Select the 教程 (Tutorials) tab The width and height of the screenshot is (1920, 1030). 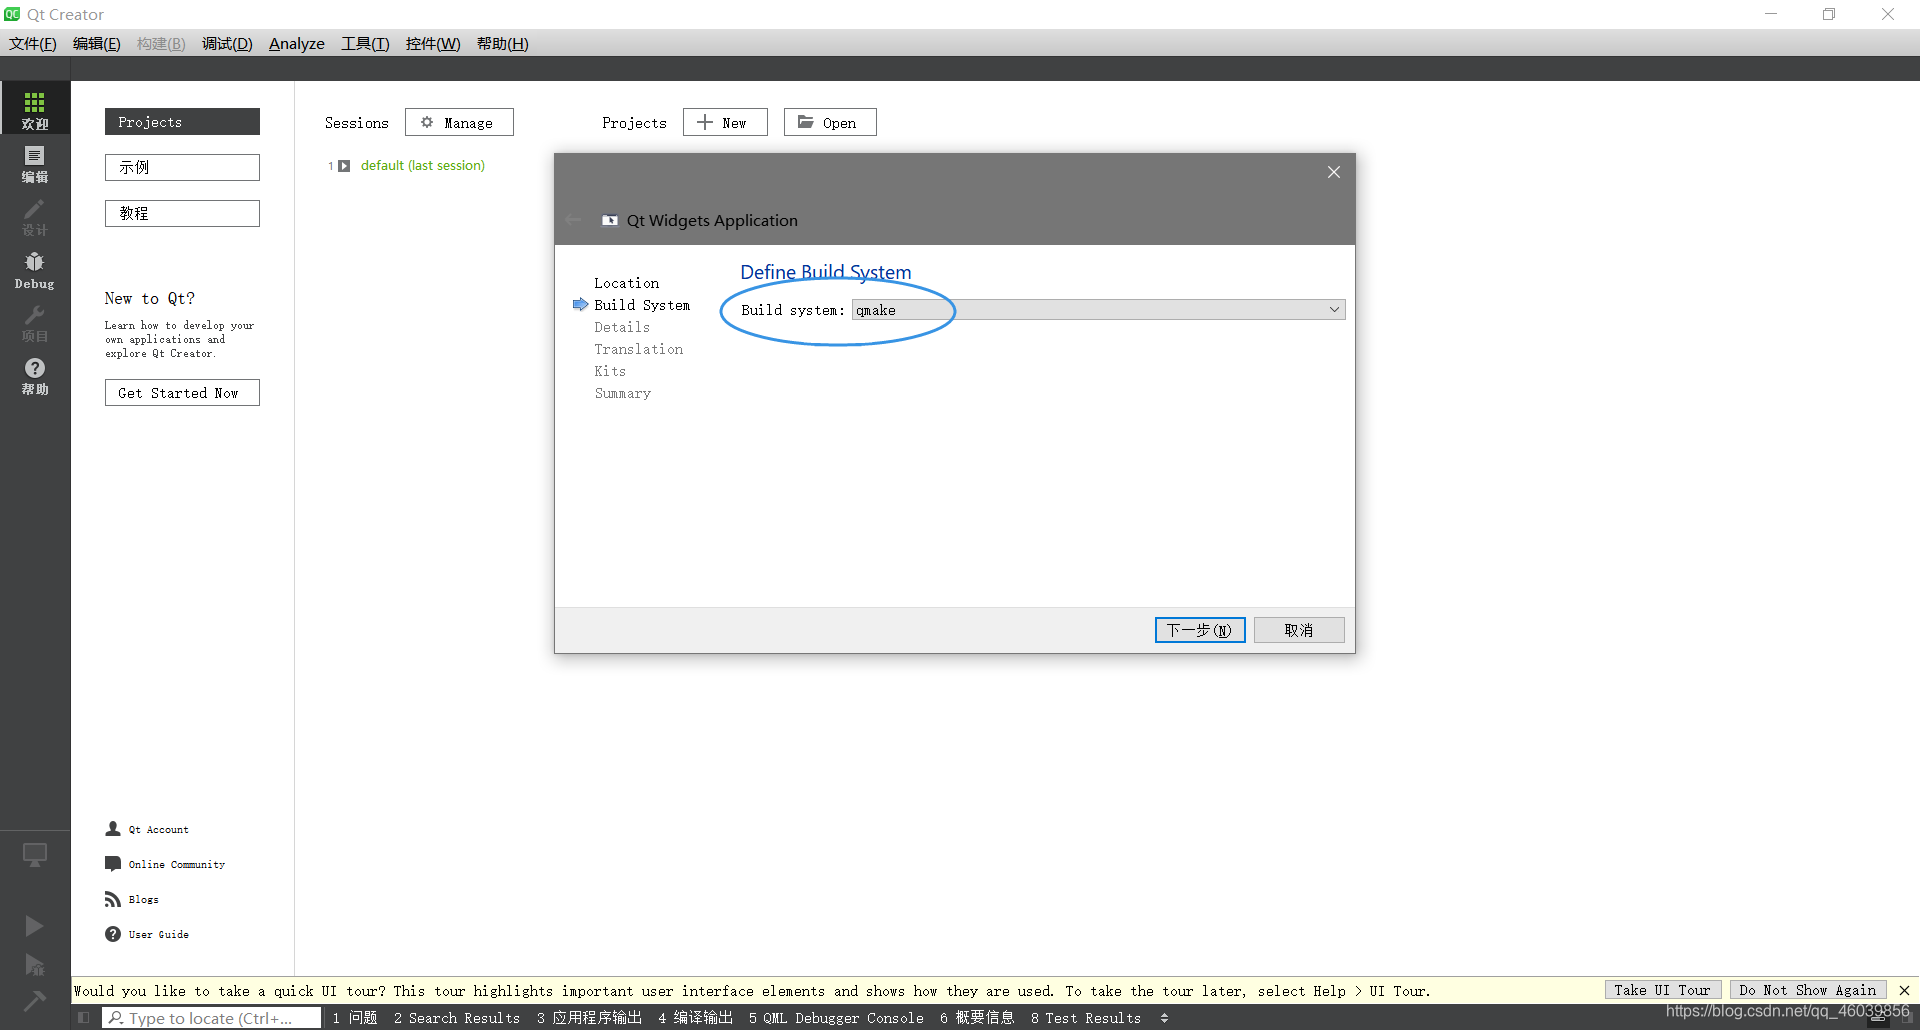point(182,213)
